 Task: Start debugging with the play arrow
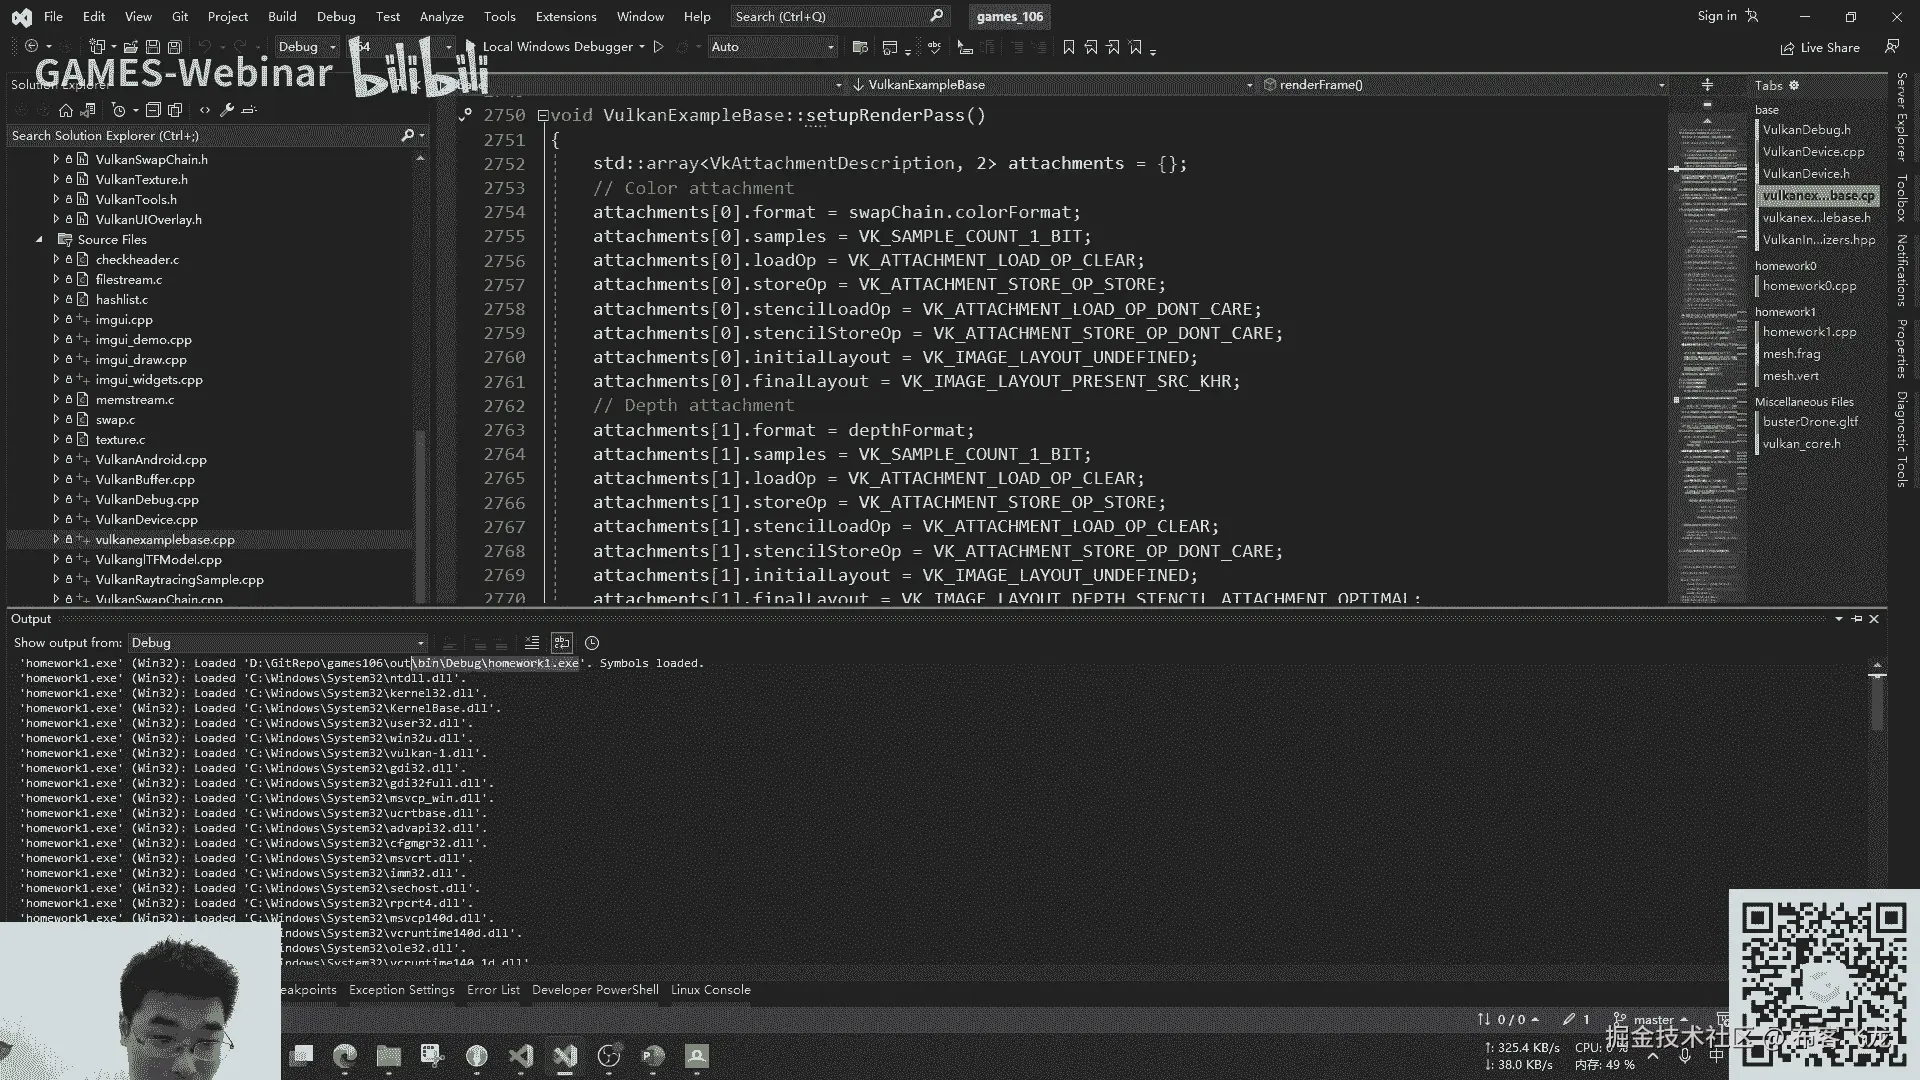[658, 47]
